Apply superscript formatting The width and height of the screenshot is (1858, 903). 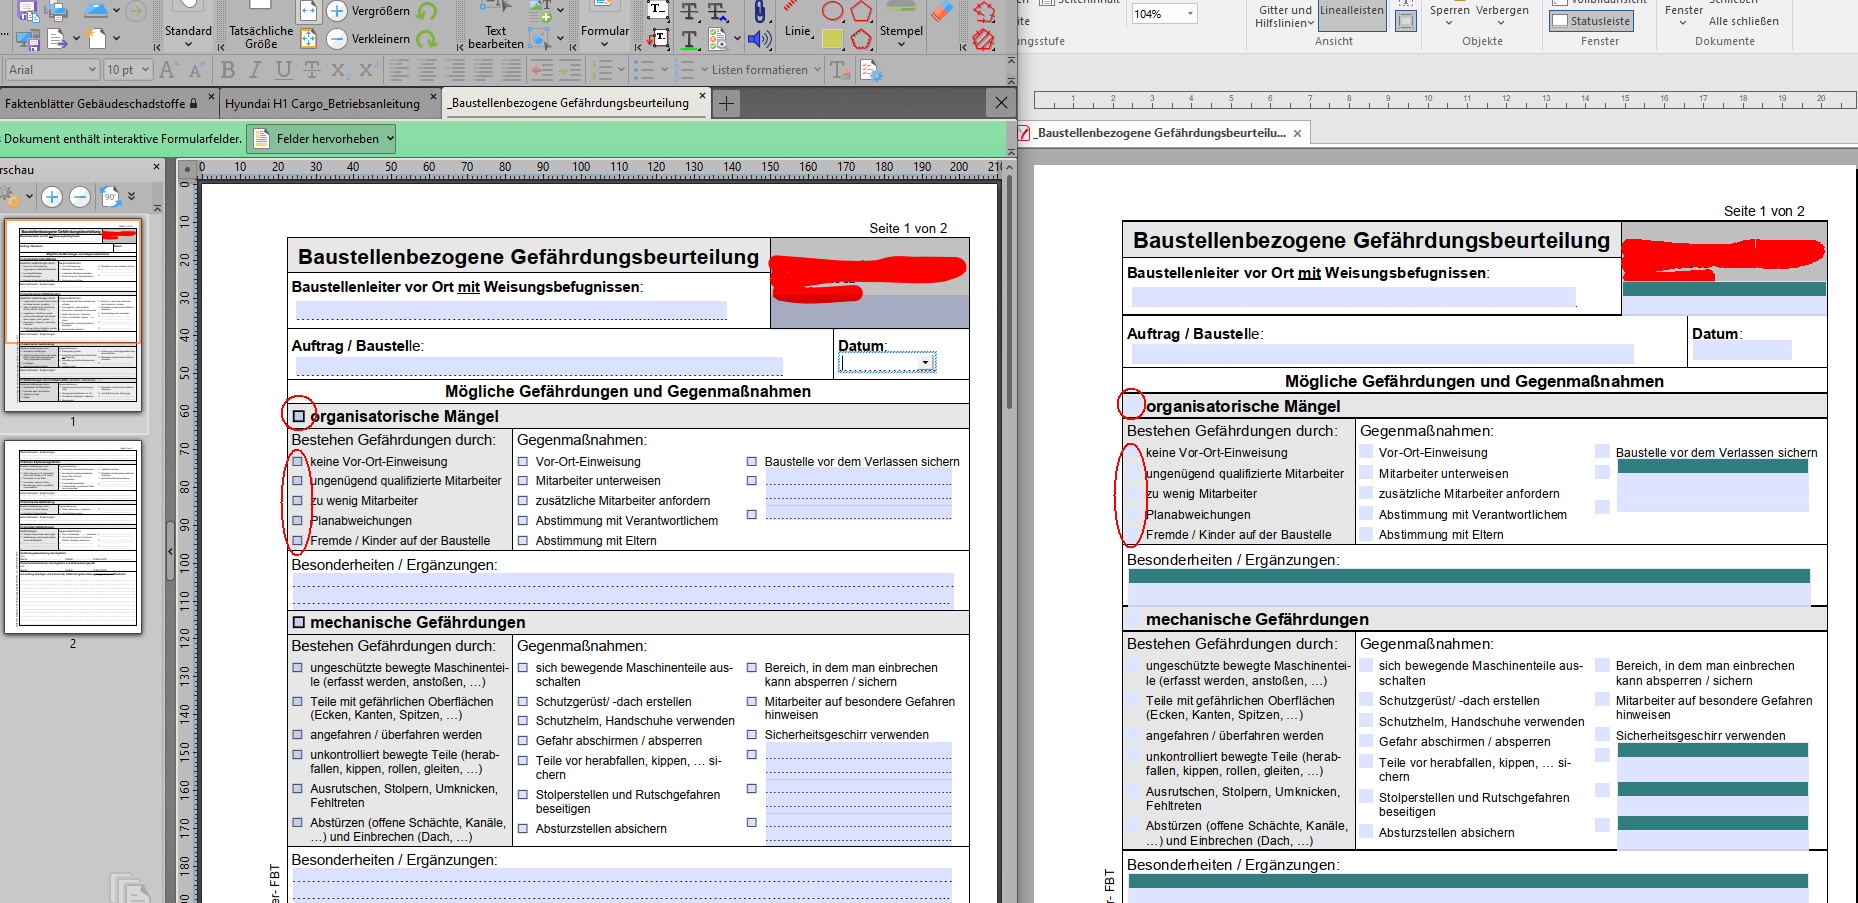(368, 70)
